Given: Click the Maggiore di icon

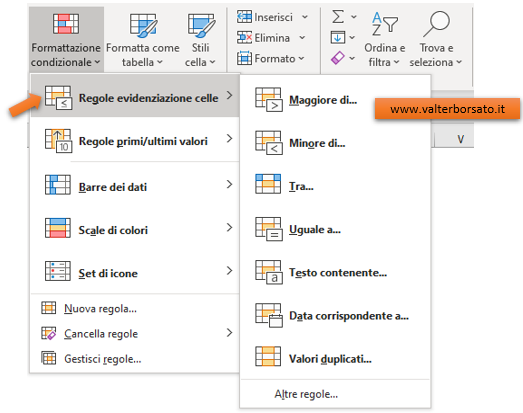Looking at the screenshot, I should (x=269, y=99).
